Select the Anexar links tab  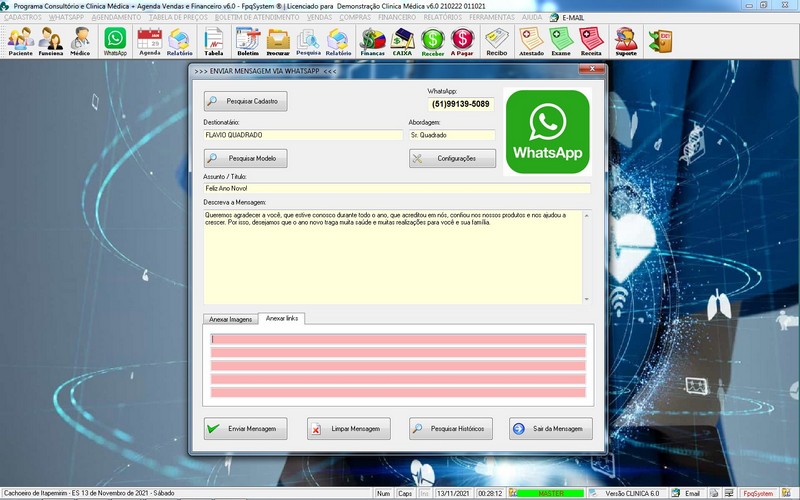point(283,318)
